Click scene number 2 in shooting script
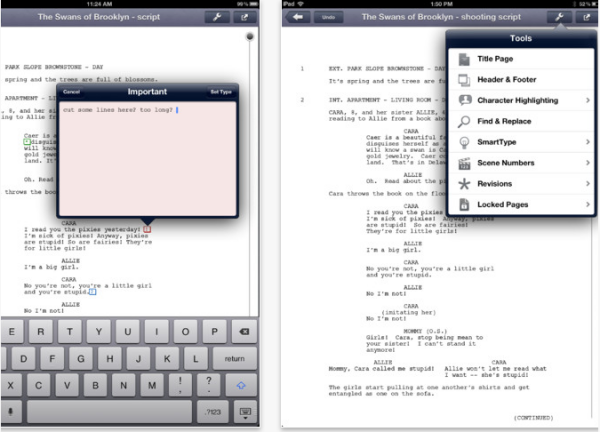600x432 pixels. click(302, 100)
